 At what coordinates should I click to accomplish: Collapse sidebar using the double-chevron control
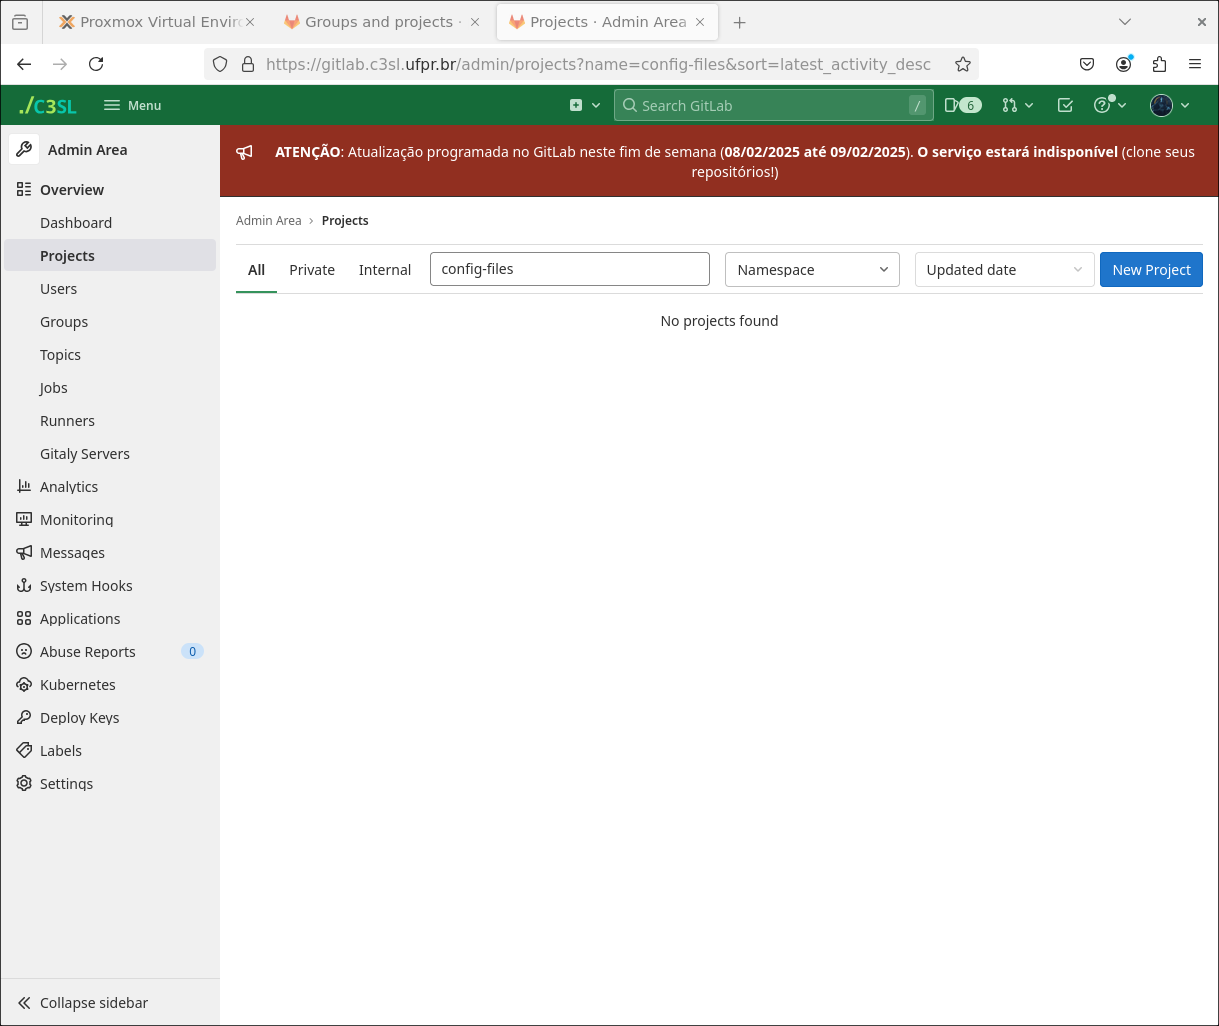tap(82, 1003)
